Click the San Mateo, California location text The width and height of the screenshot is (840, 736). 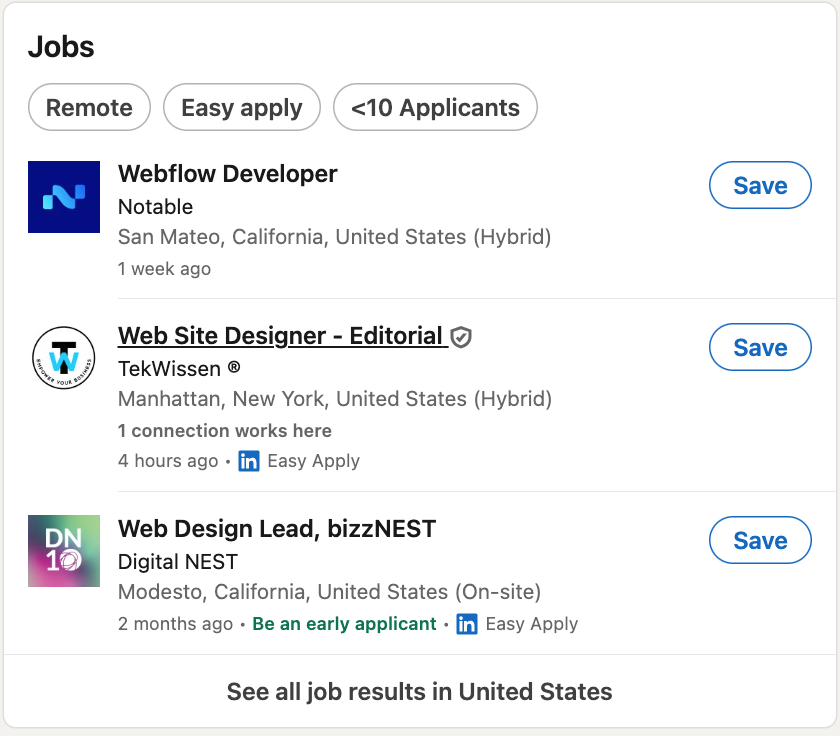[x=334, y=237]
